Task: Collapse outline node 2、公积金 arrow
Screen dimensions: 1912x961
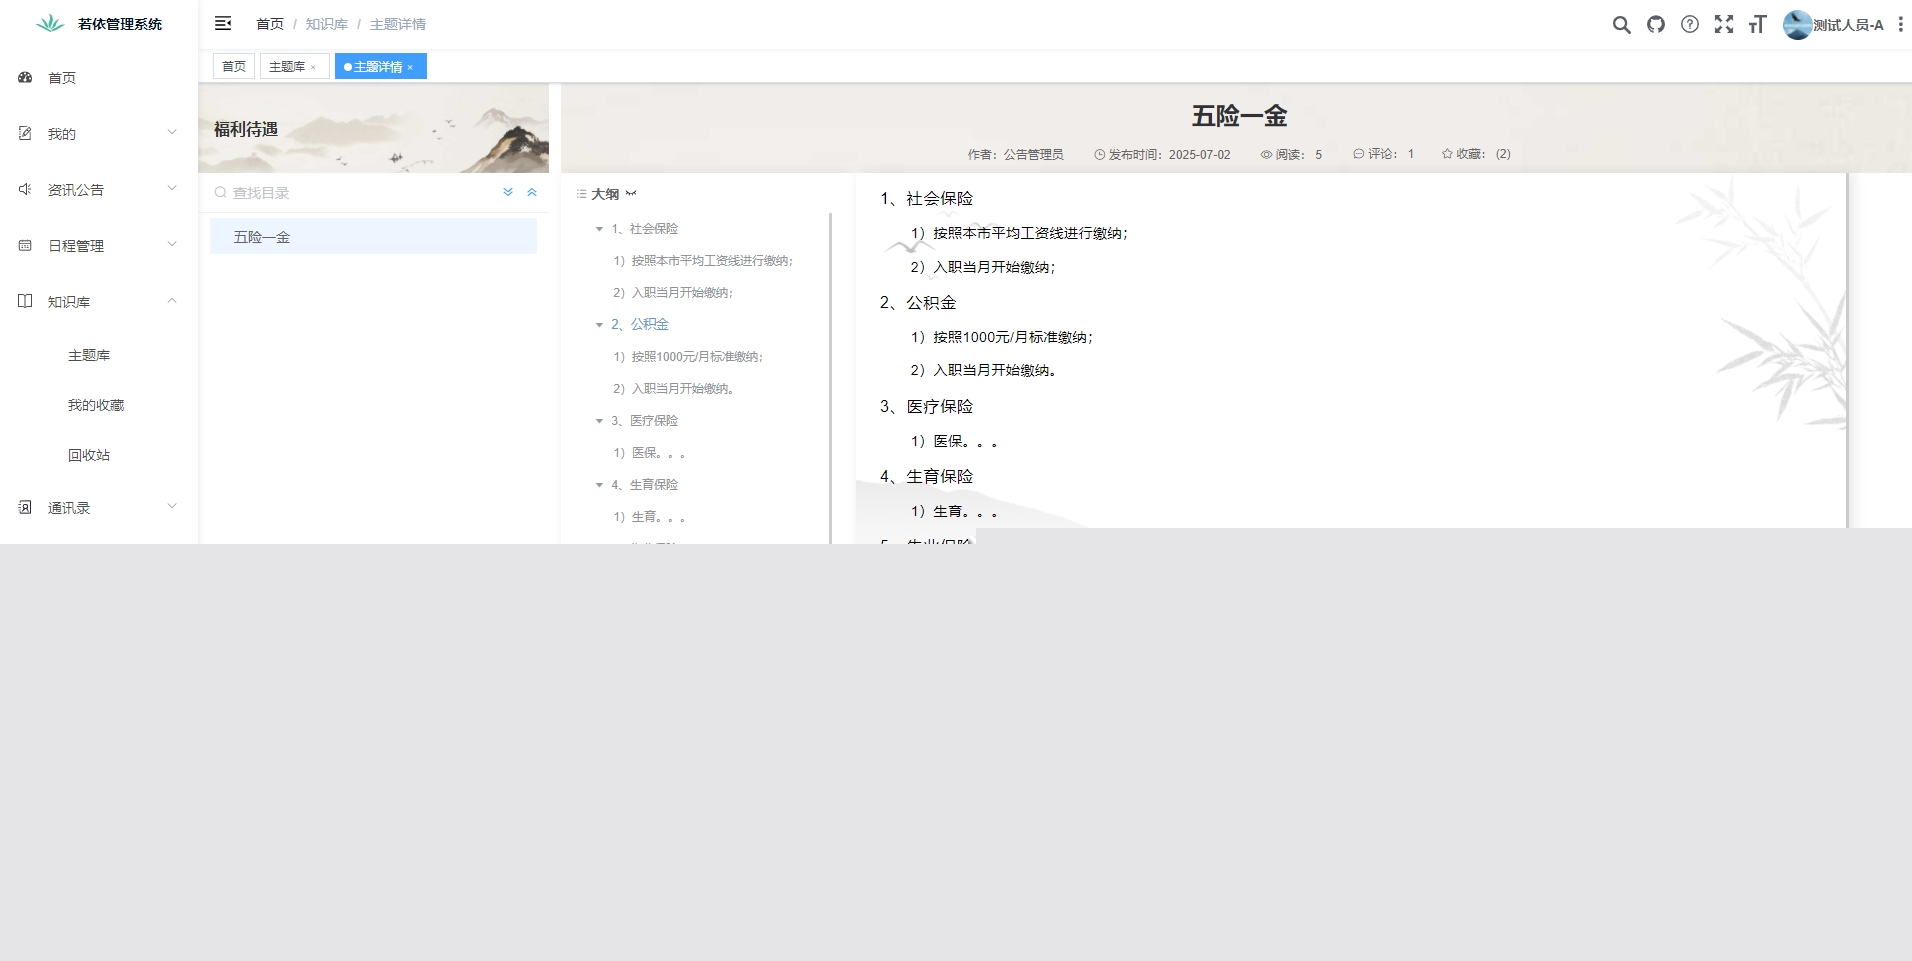Action: tap(599, 325)
